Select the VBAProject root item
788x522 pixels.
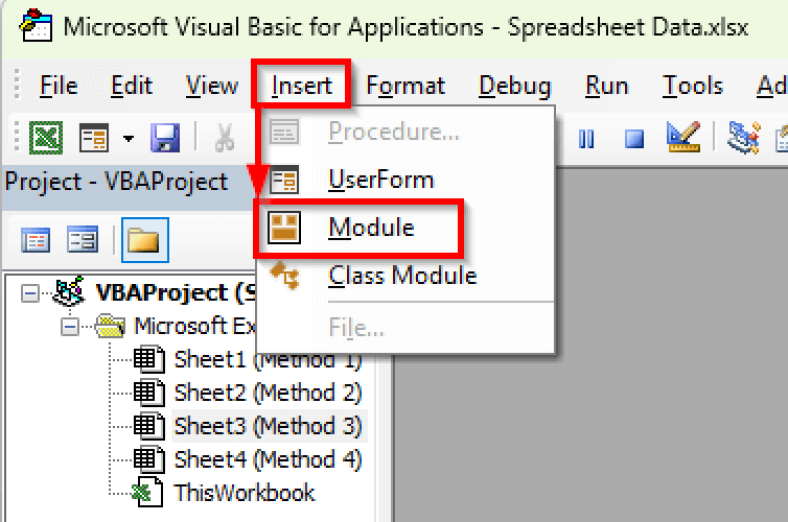pyautogui.click(x=175, y=292)
